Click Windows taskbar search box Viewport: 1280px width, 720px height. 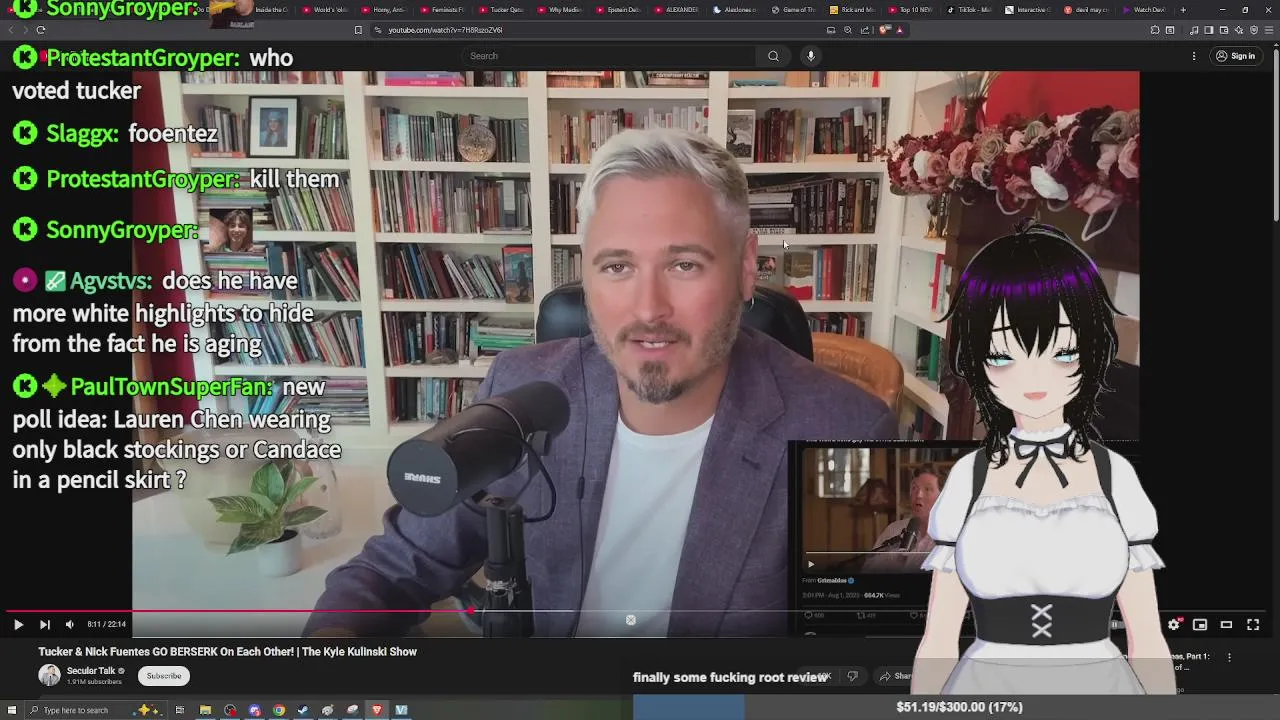pos(96,710)
